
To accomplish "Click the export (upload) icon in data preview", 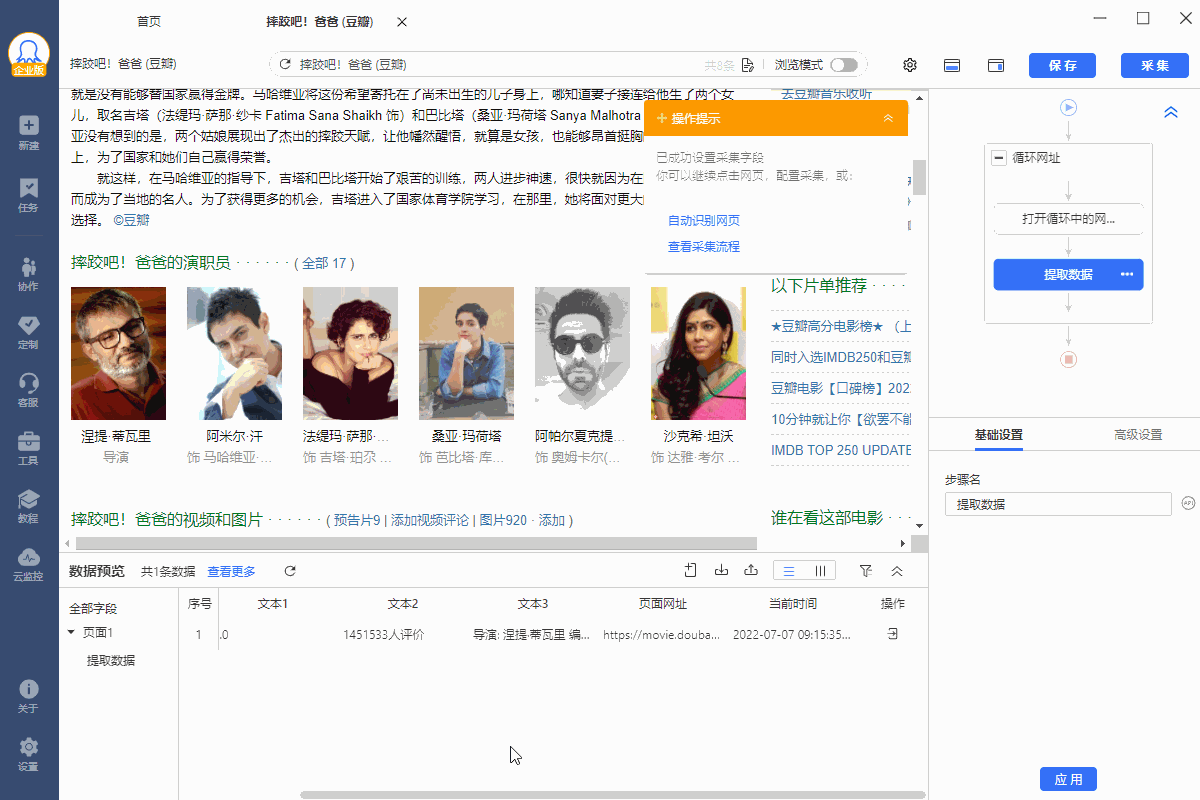I will click(751, 571).
